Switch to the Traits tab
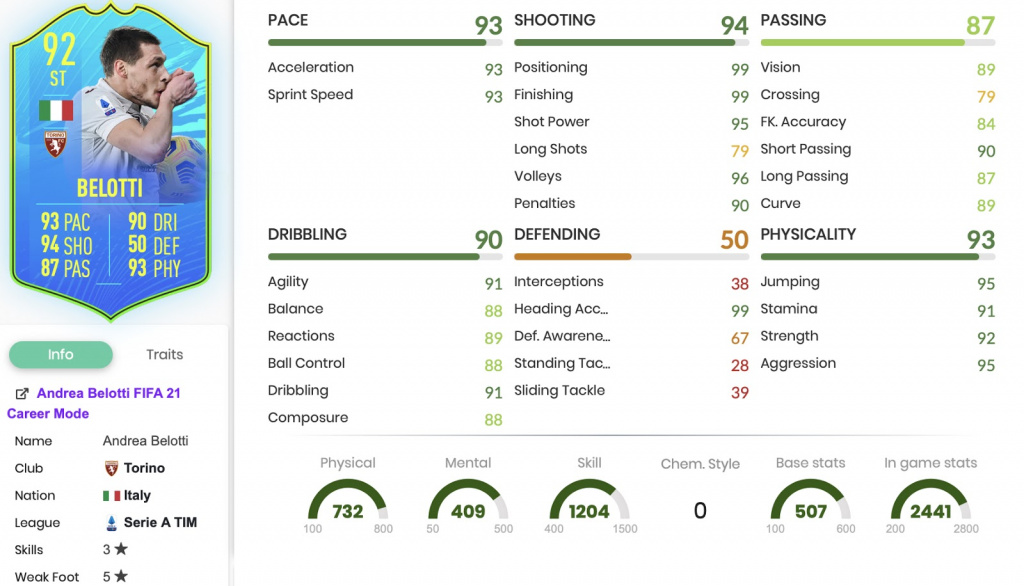This screenshot has width=1024, height=586. pyautogui.click(x=164, y=354)
